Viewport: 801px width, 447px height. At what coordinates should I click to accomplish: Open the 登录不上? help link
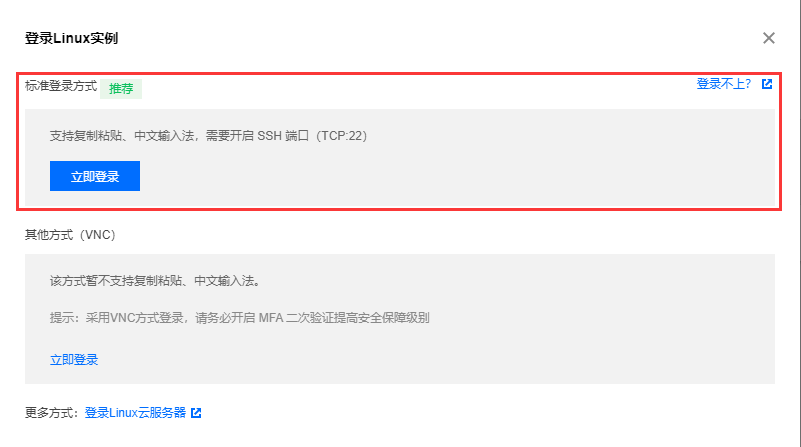[x=723, y=84]
